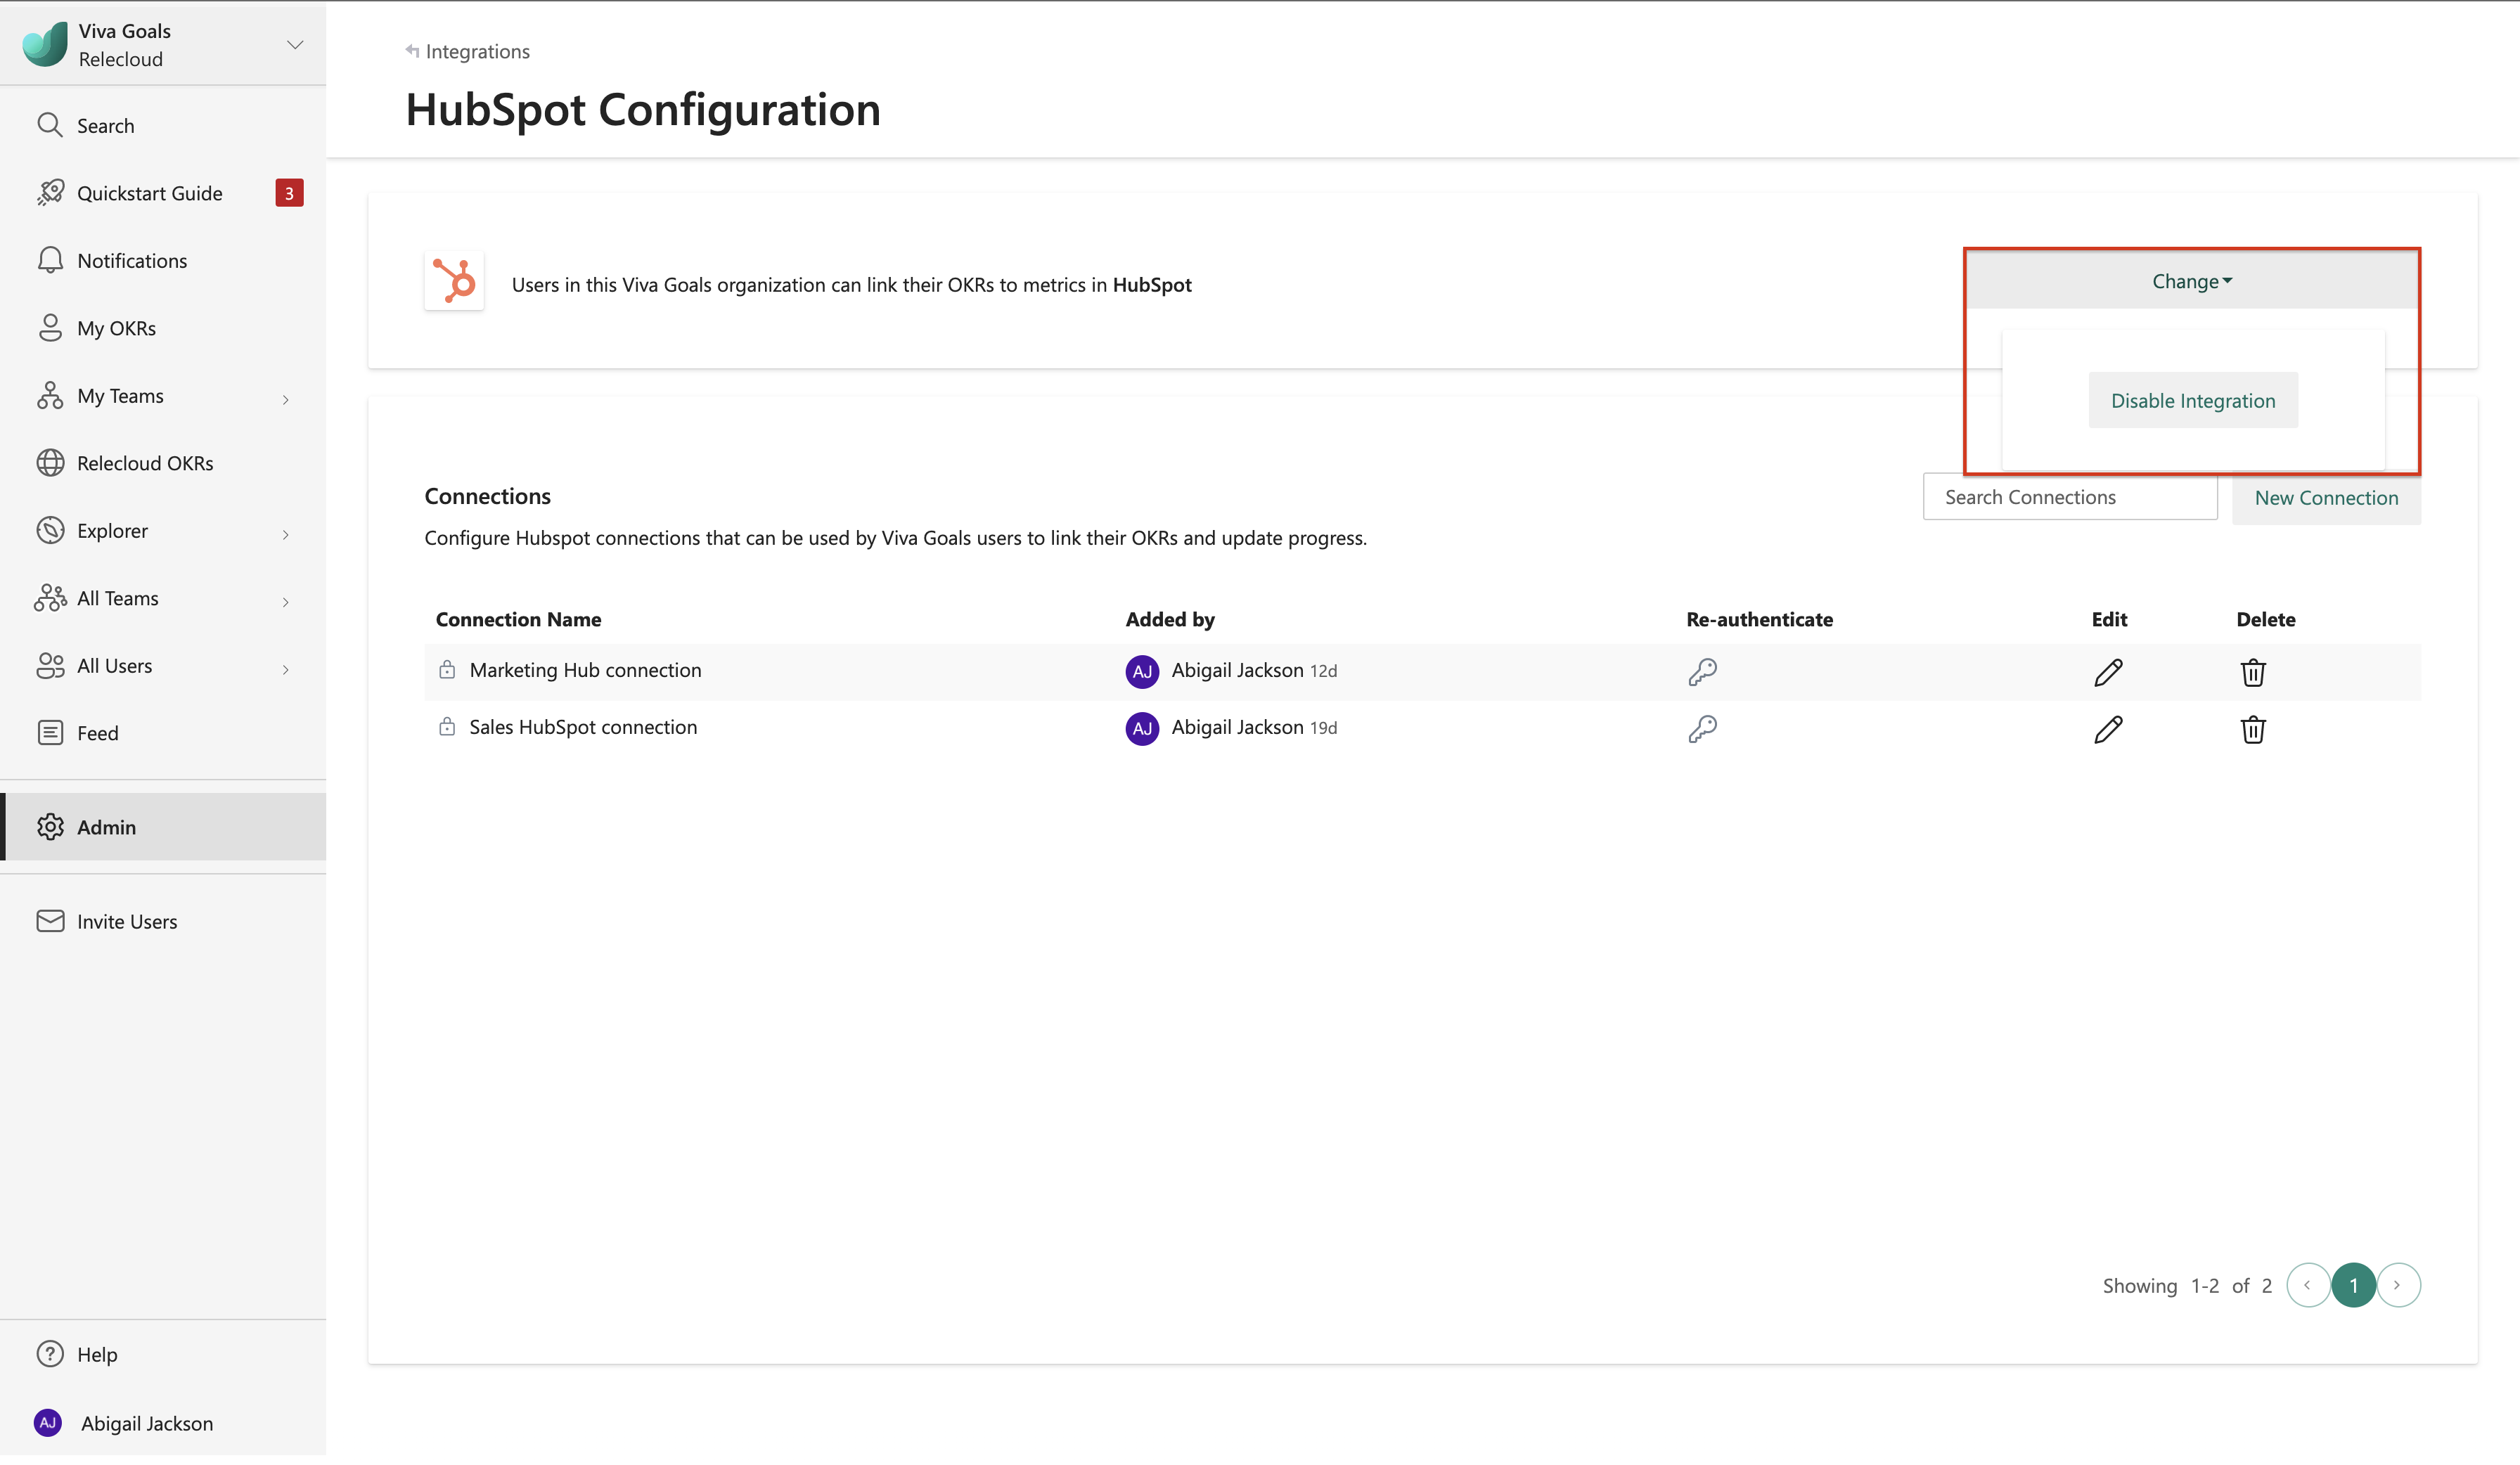Viewport: 2520px width, 1465px height.
Task: Expand the Explorer submenu
Action: tap(285, 534)
